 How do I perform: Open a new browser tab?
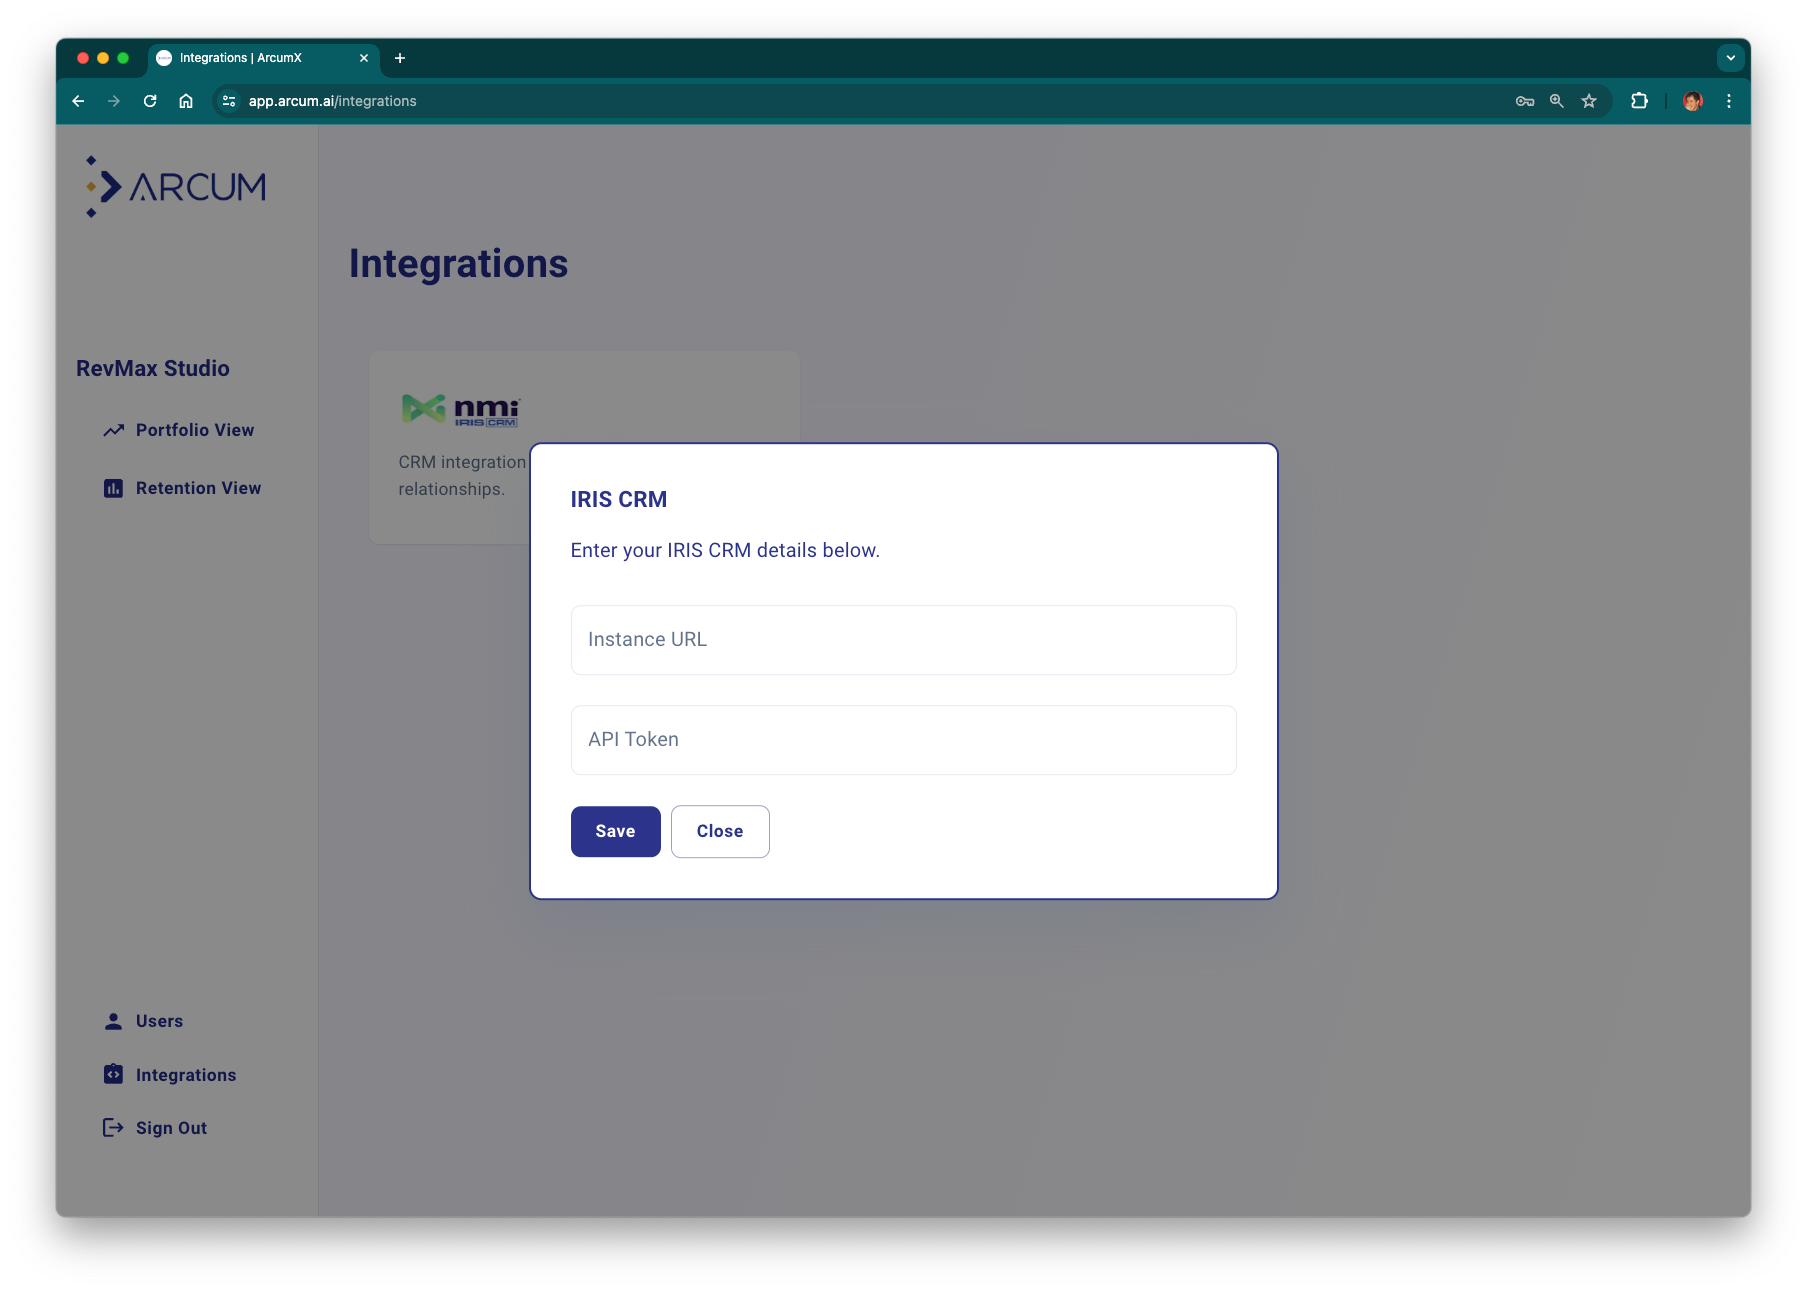click(x=400, y=58)
